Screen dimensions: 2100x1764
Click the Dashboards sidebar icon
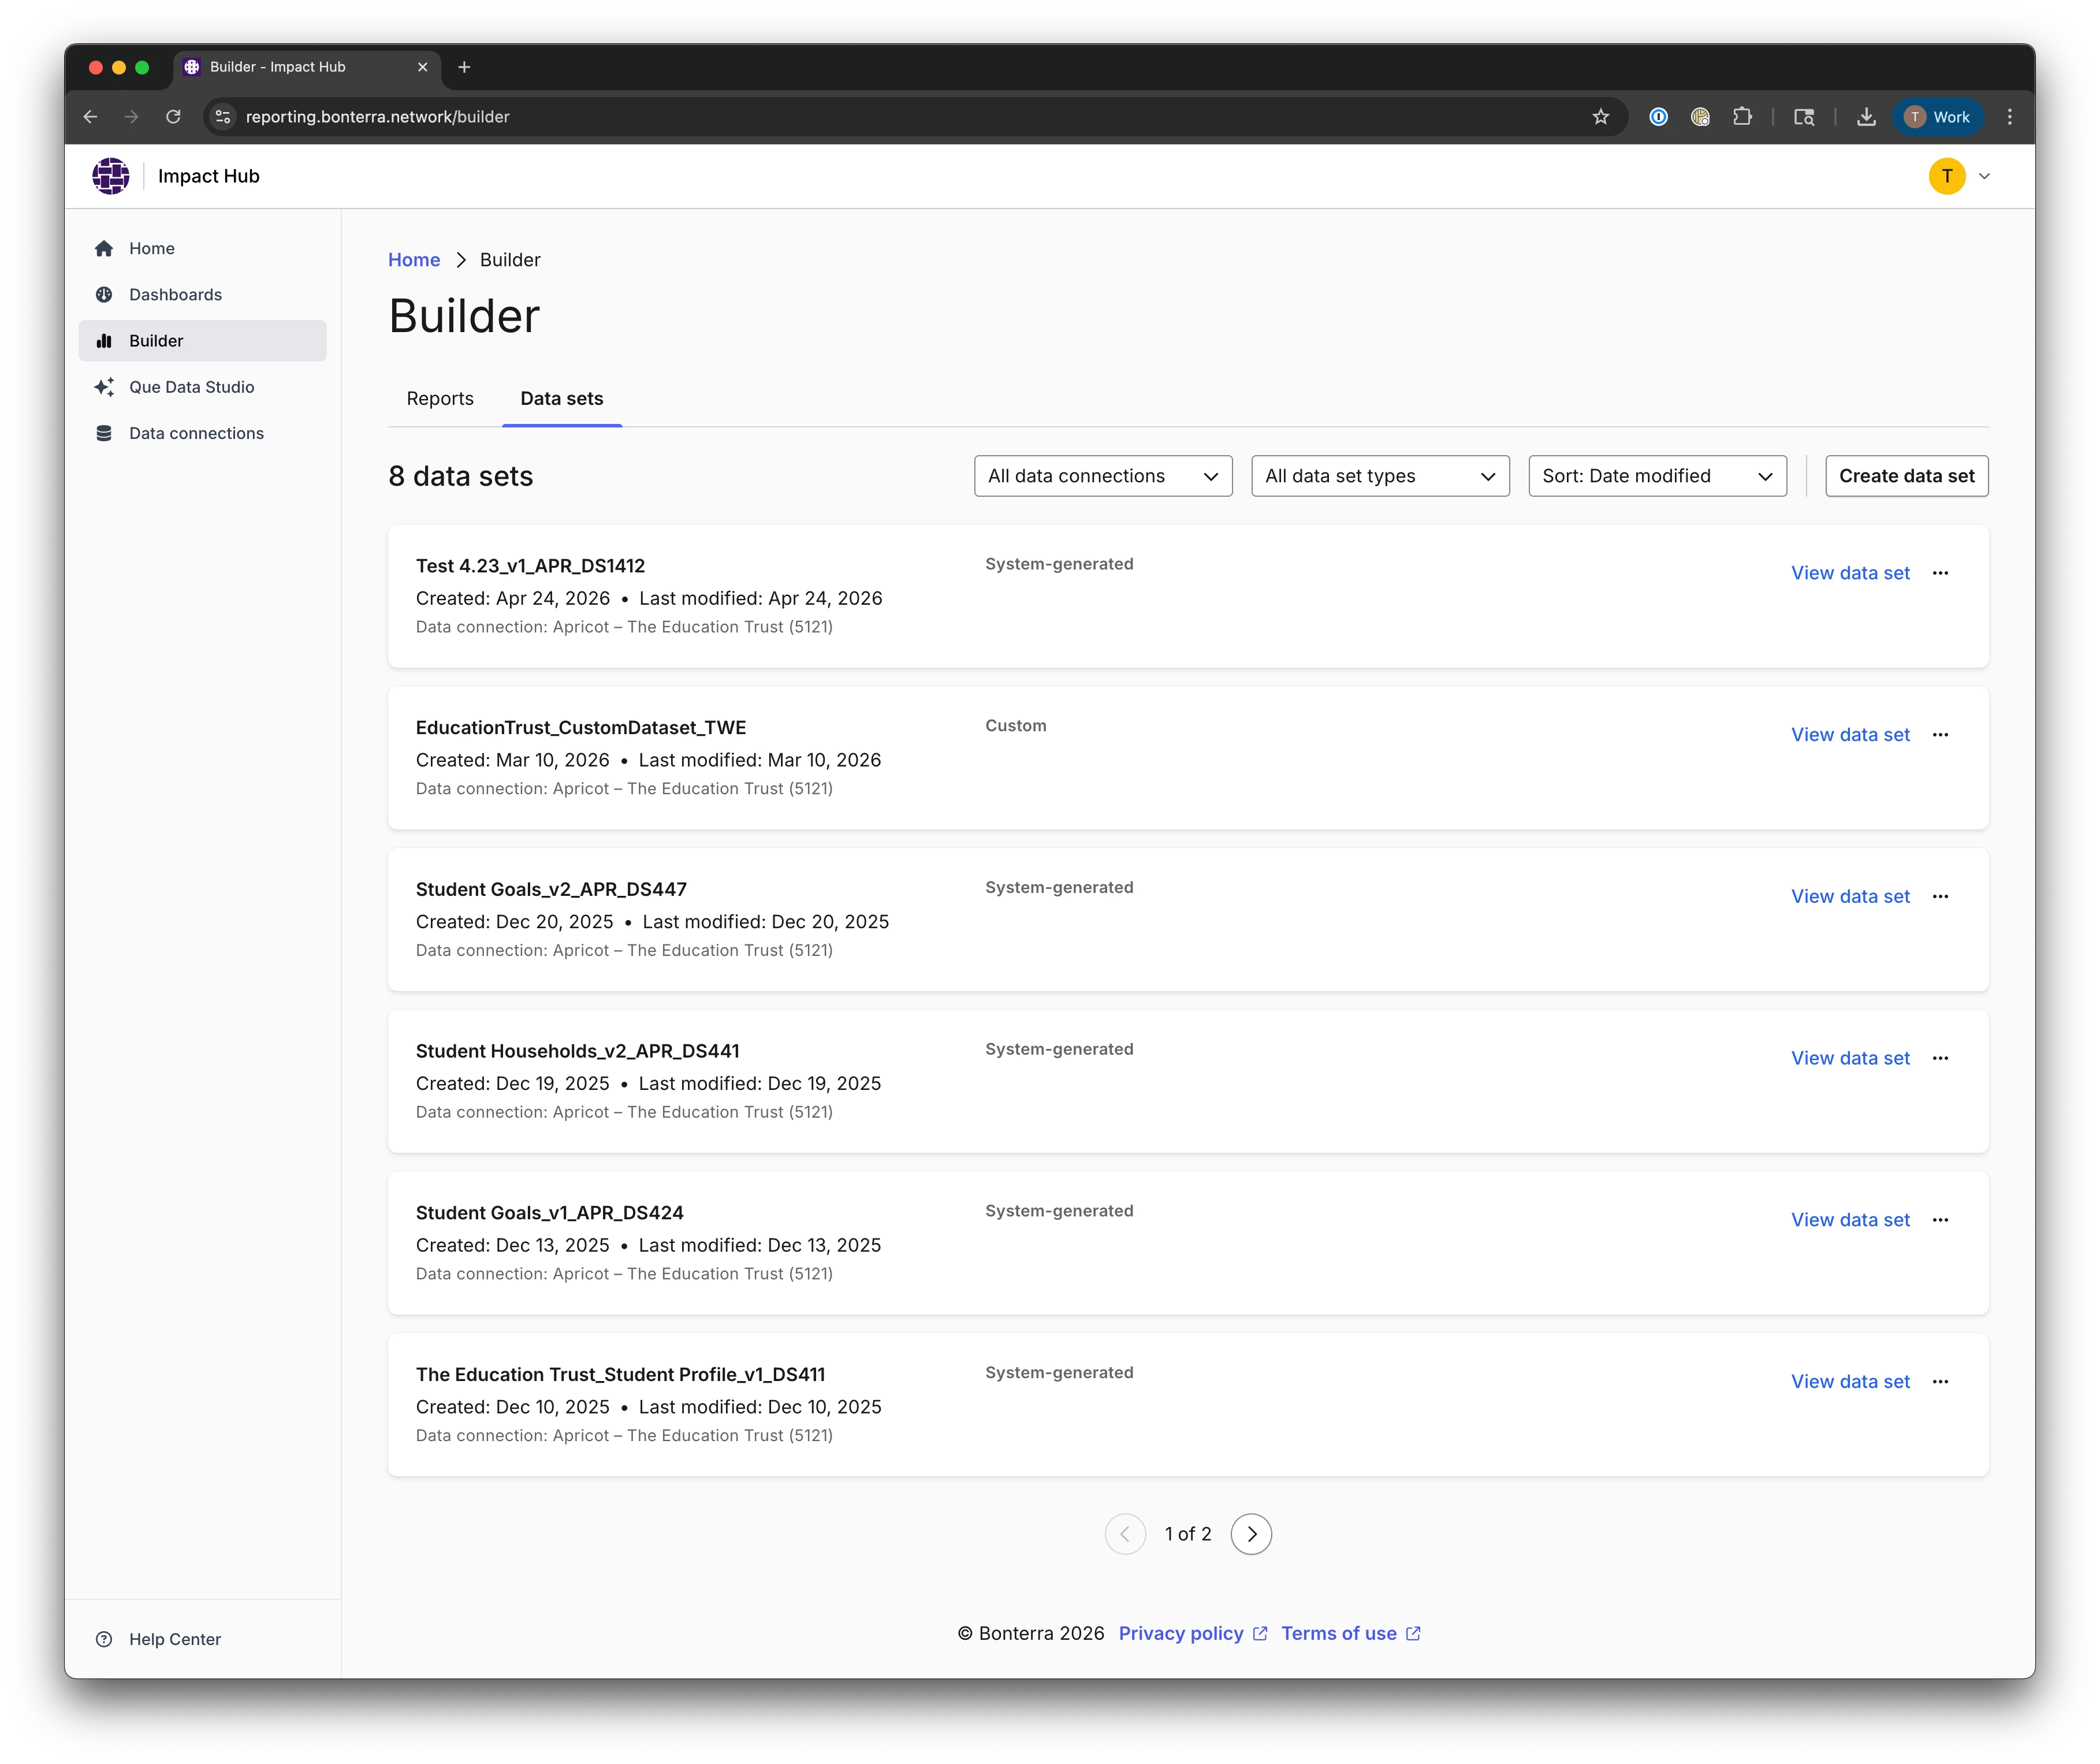click(104, 295)
